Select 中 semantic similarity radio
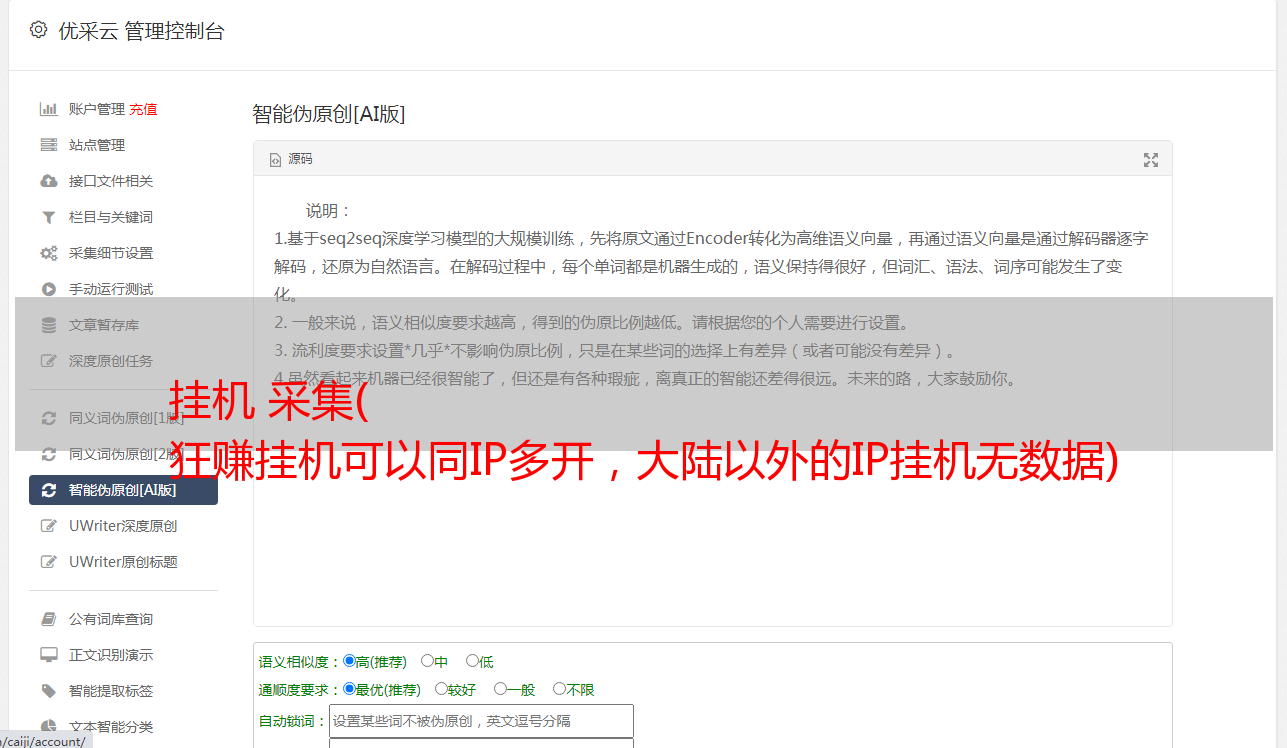Screen dimensions: 1287x748 [427, 661]
